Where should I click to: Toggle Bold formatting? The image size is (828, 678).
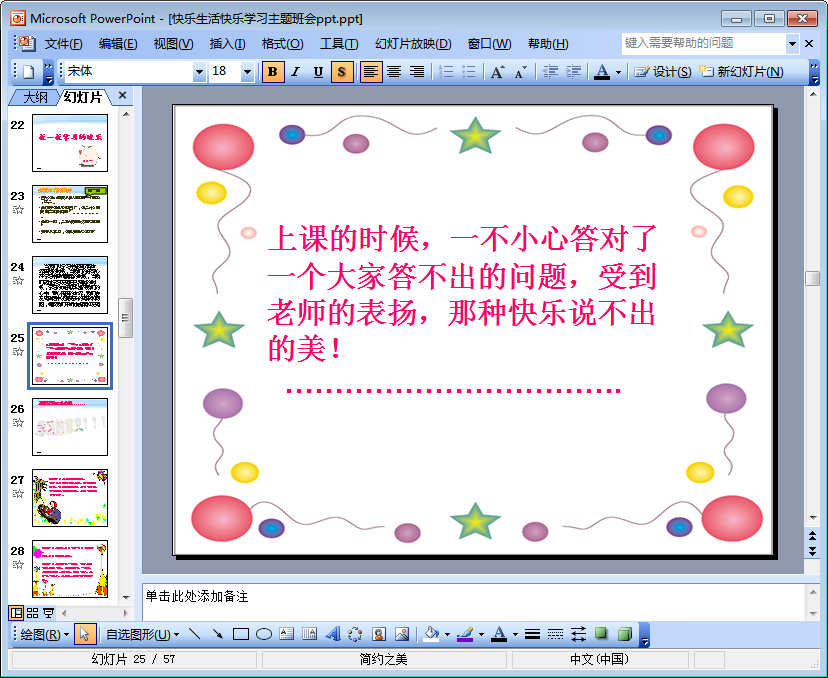(273, 71)
